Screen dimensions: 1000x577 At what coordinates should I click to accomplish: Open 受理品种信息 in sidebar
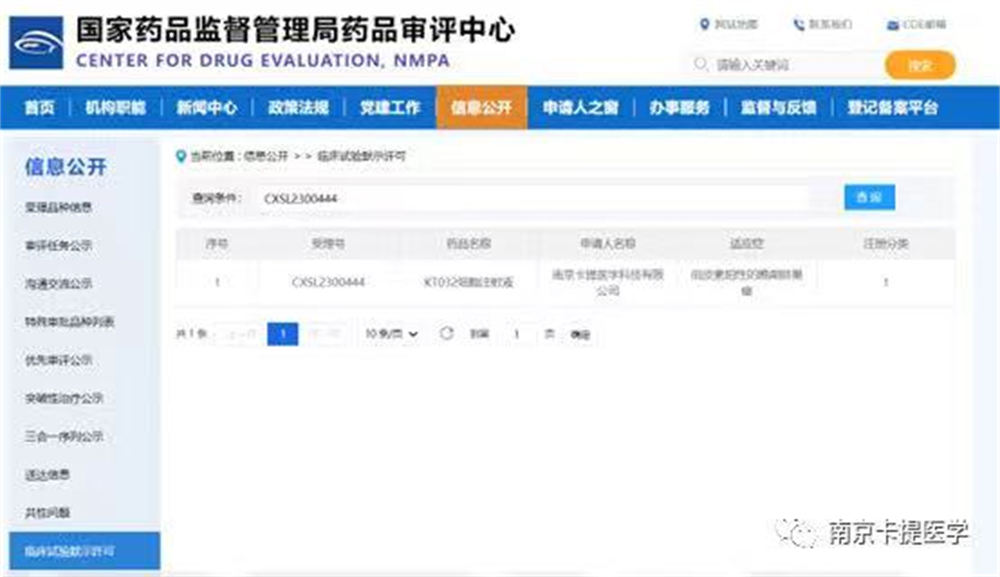(59, 207)
